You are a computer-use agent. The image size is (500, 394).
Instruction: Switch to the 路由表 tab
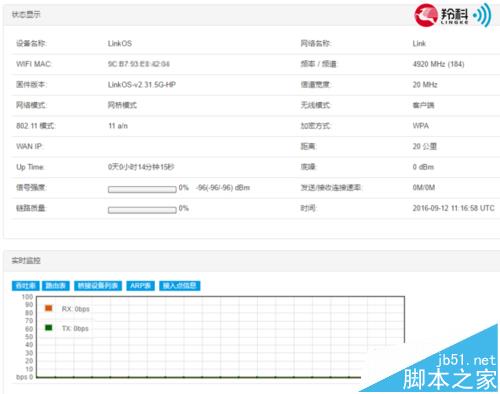pyautogui.click(x=55, y=286)
